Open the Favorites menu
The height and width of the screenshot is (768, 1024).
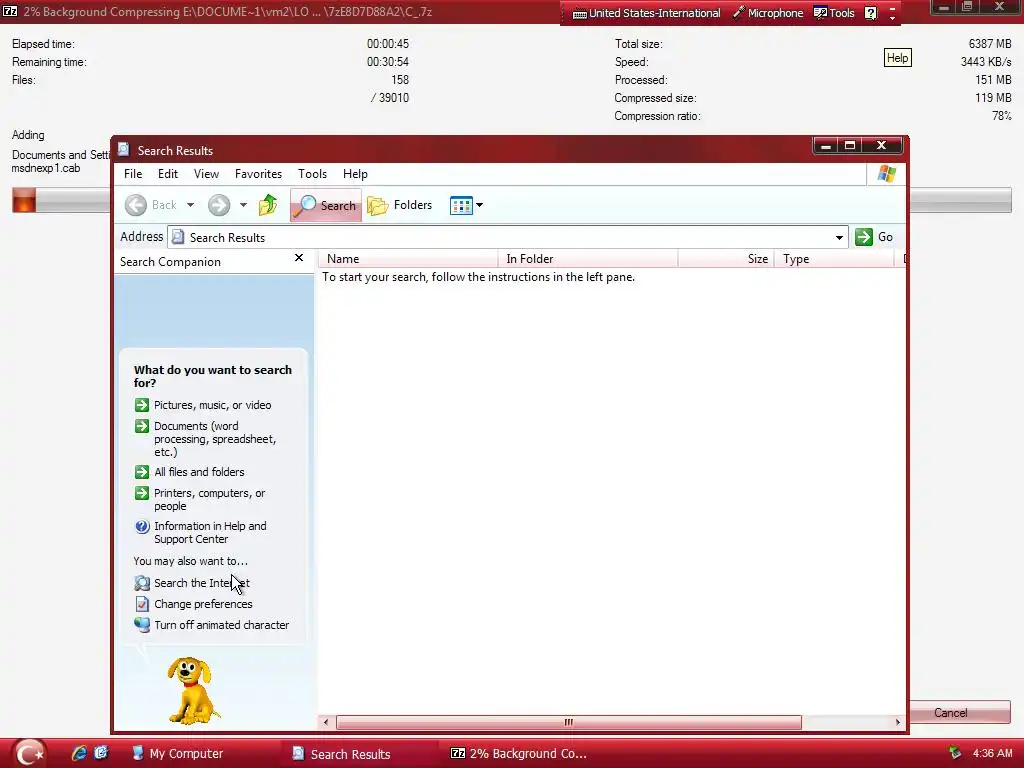258,174
